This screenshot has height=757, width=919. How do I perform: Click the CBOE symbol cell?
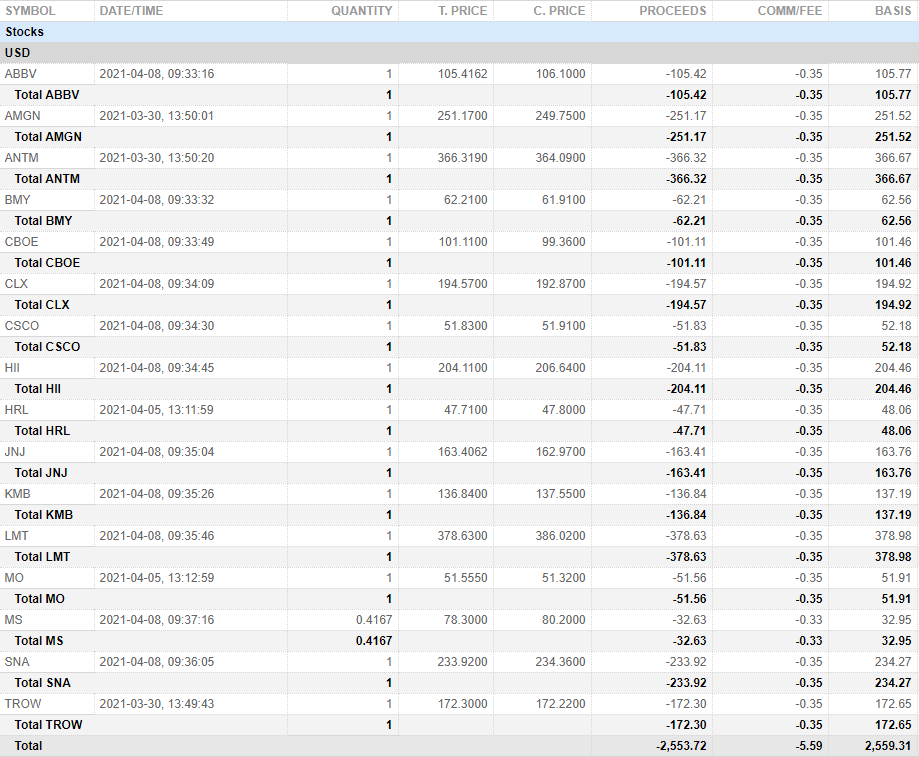(22, 242)
